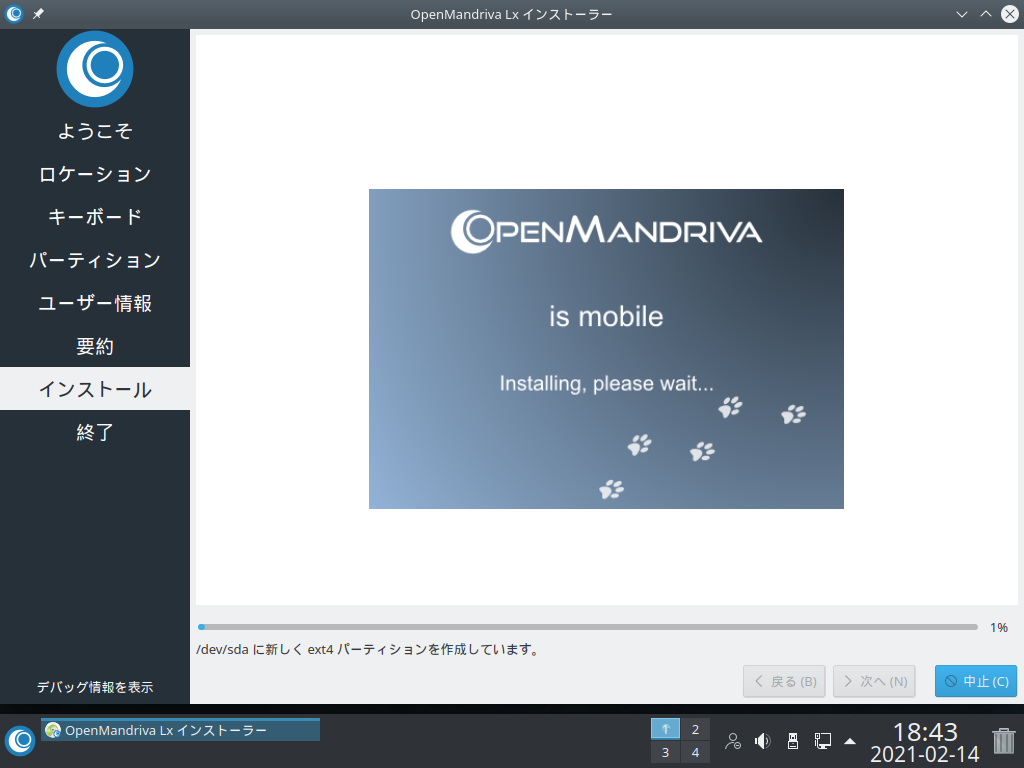Open the window menu icon in the title bar
The height and width of the screenshot is (768, 1024).
point(14,14)
